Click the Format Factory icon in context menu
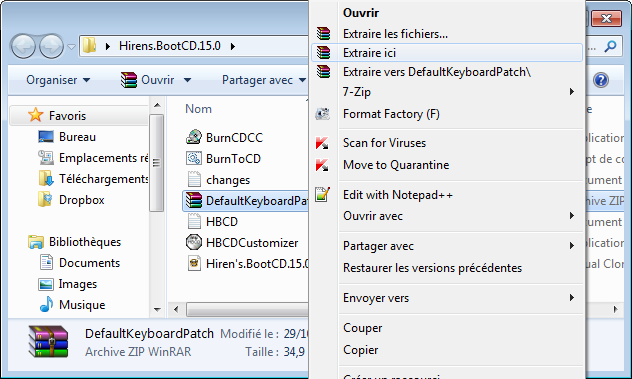Image resolution: width=632 pixels, height=379 pixels. (322, 114)
